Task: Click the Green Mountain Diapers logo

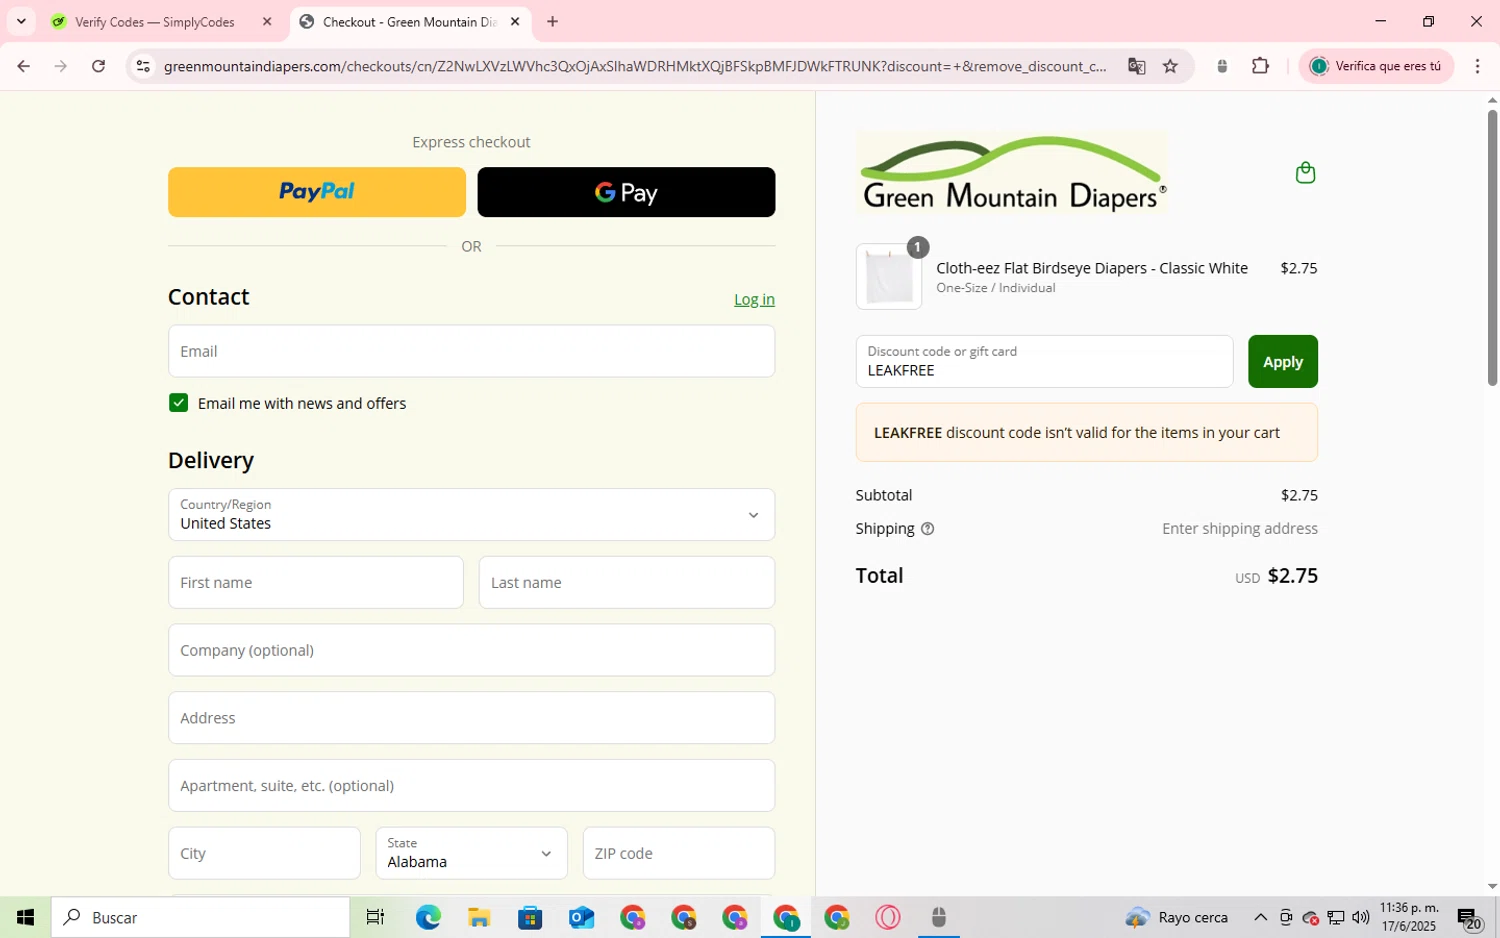Action: pos(1012,172)
